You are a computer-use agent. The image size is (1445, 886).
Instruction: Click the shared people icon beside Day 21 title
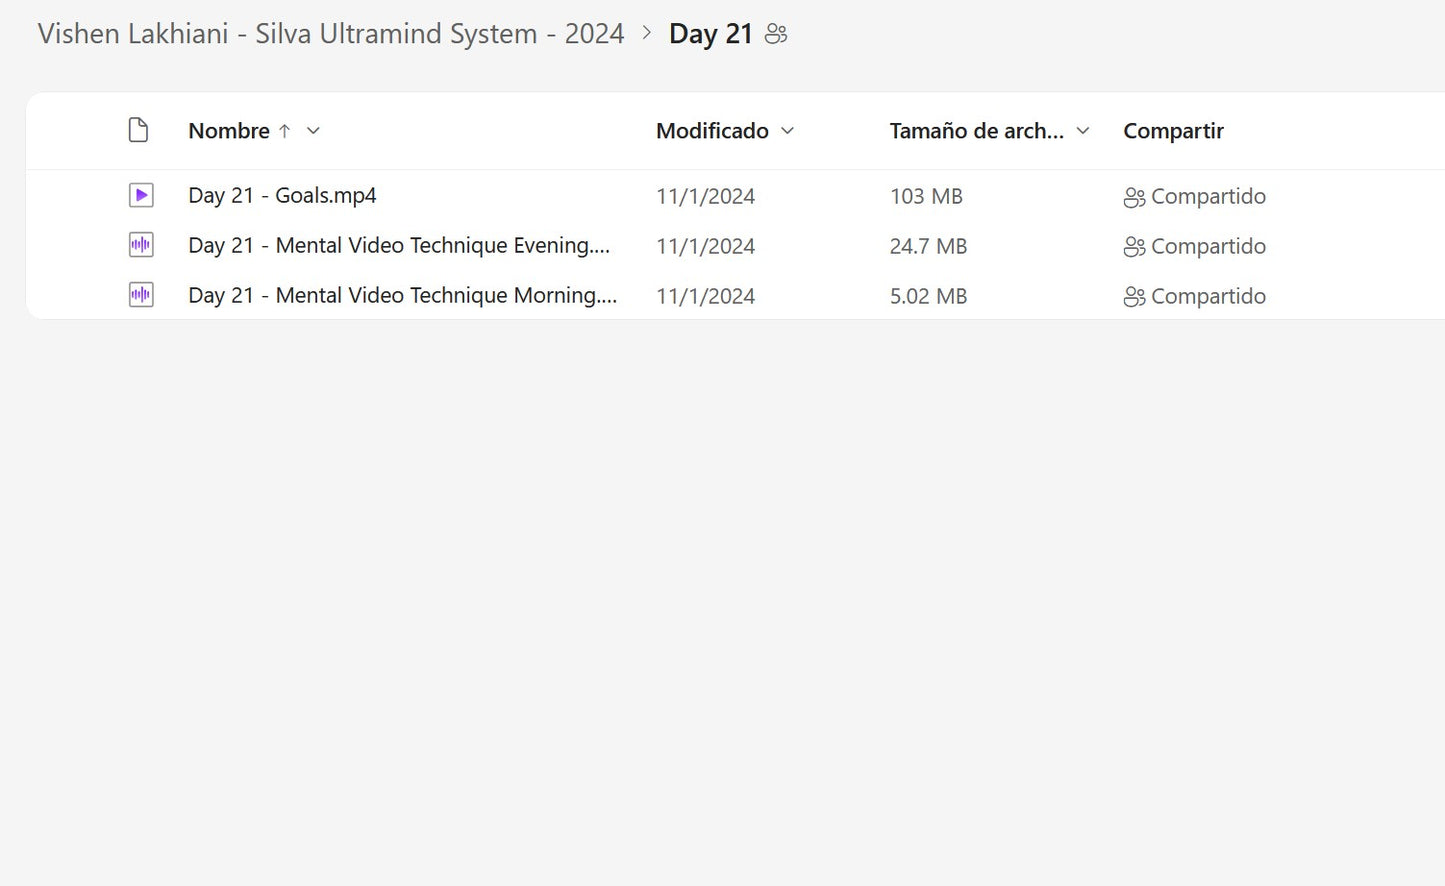[x=776, y=34]
